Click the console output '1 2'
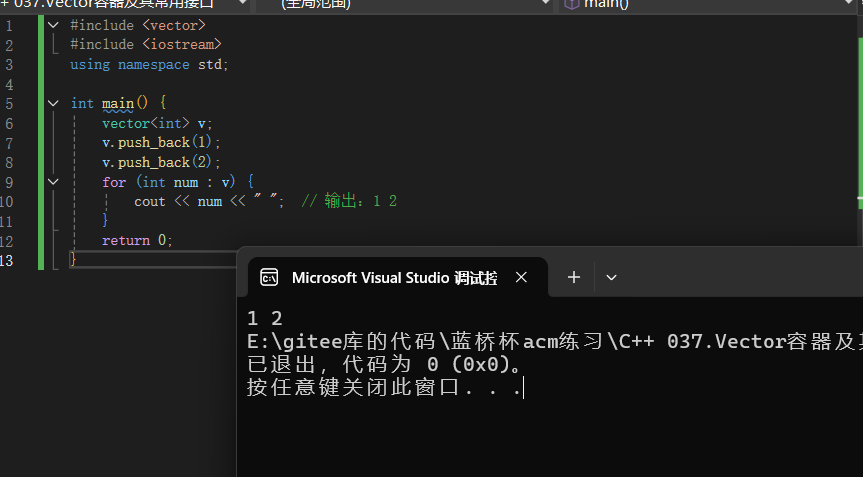 (265, 319)
